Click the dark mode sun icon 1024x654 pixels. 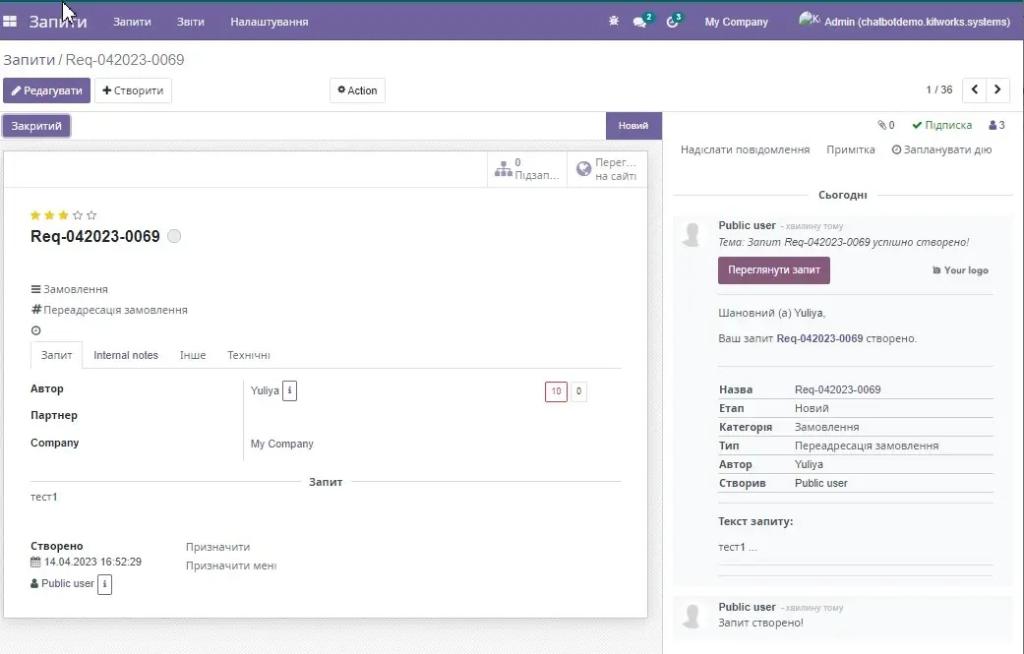(x=614, y=20)
